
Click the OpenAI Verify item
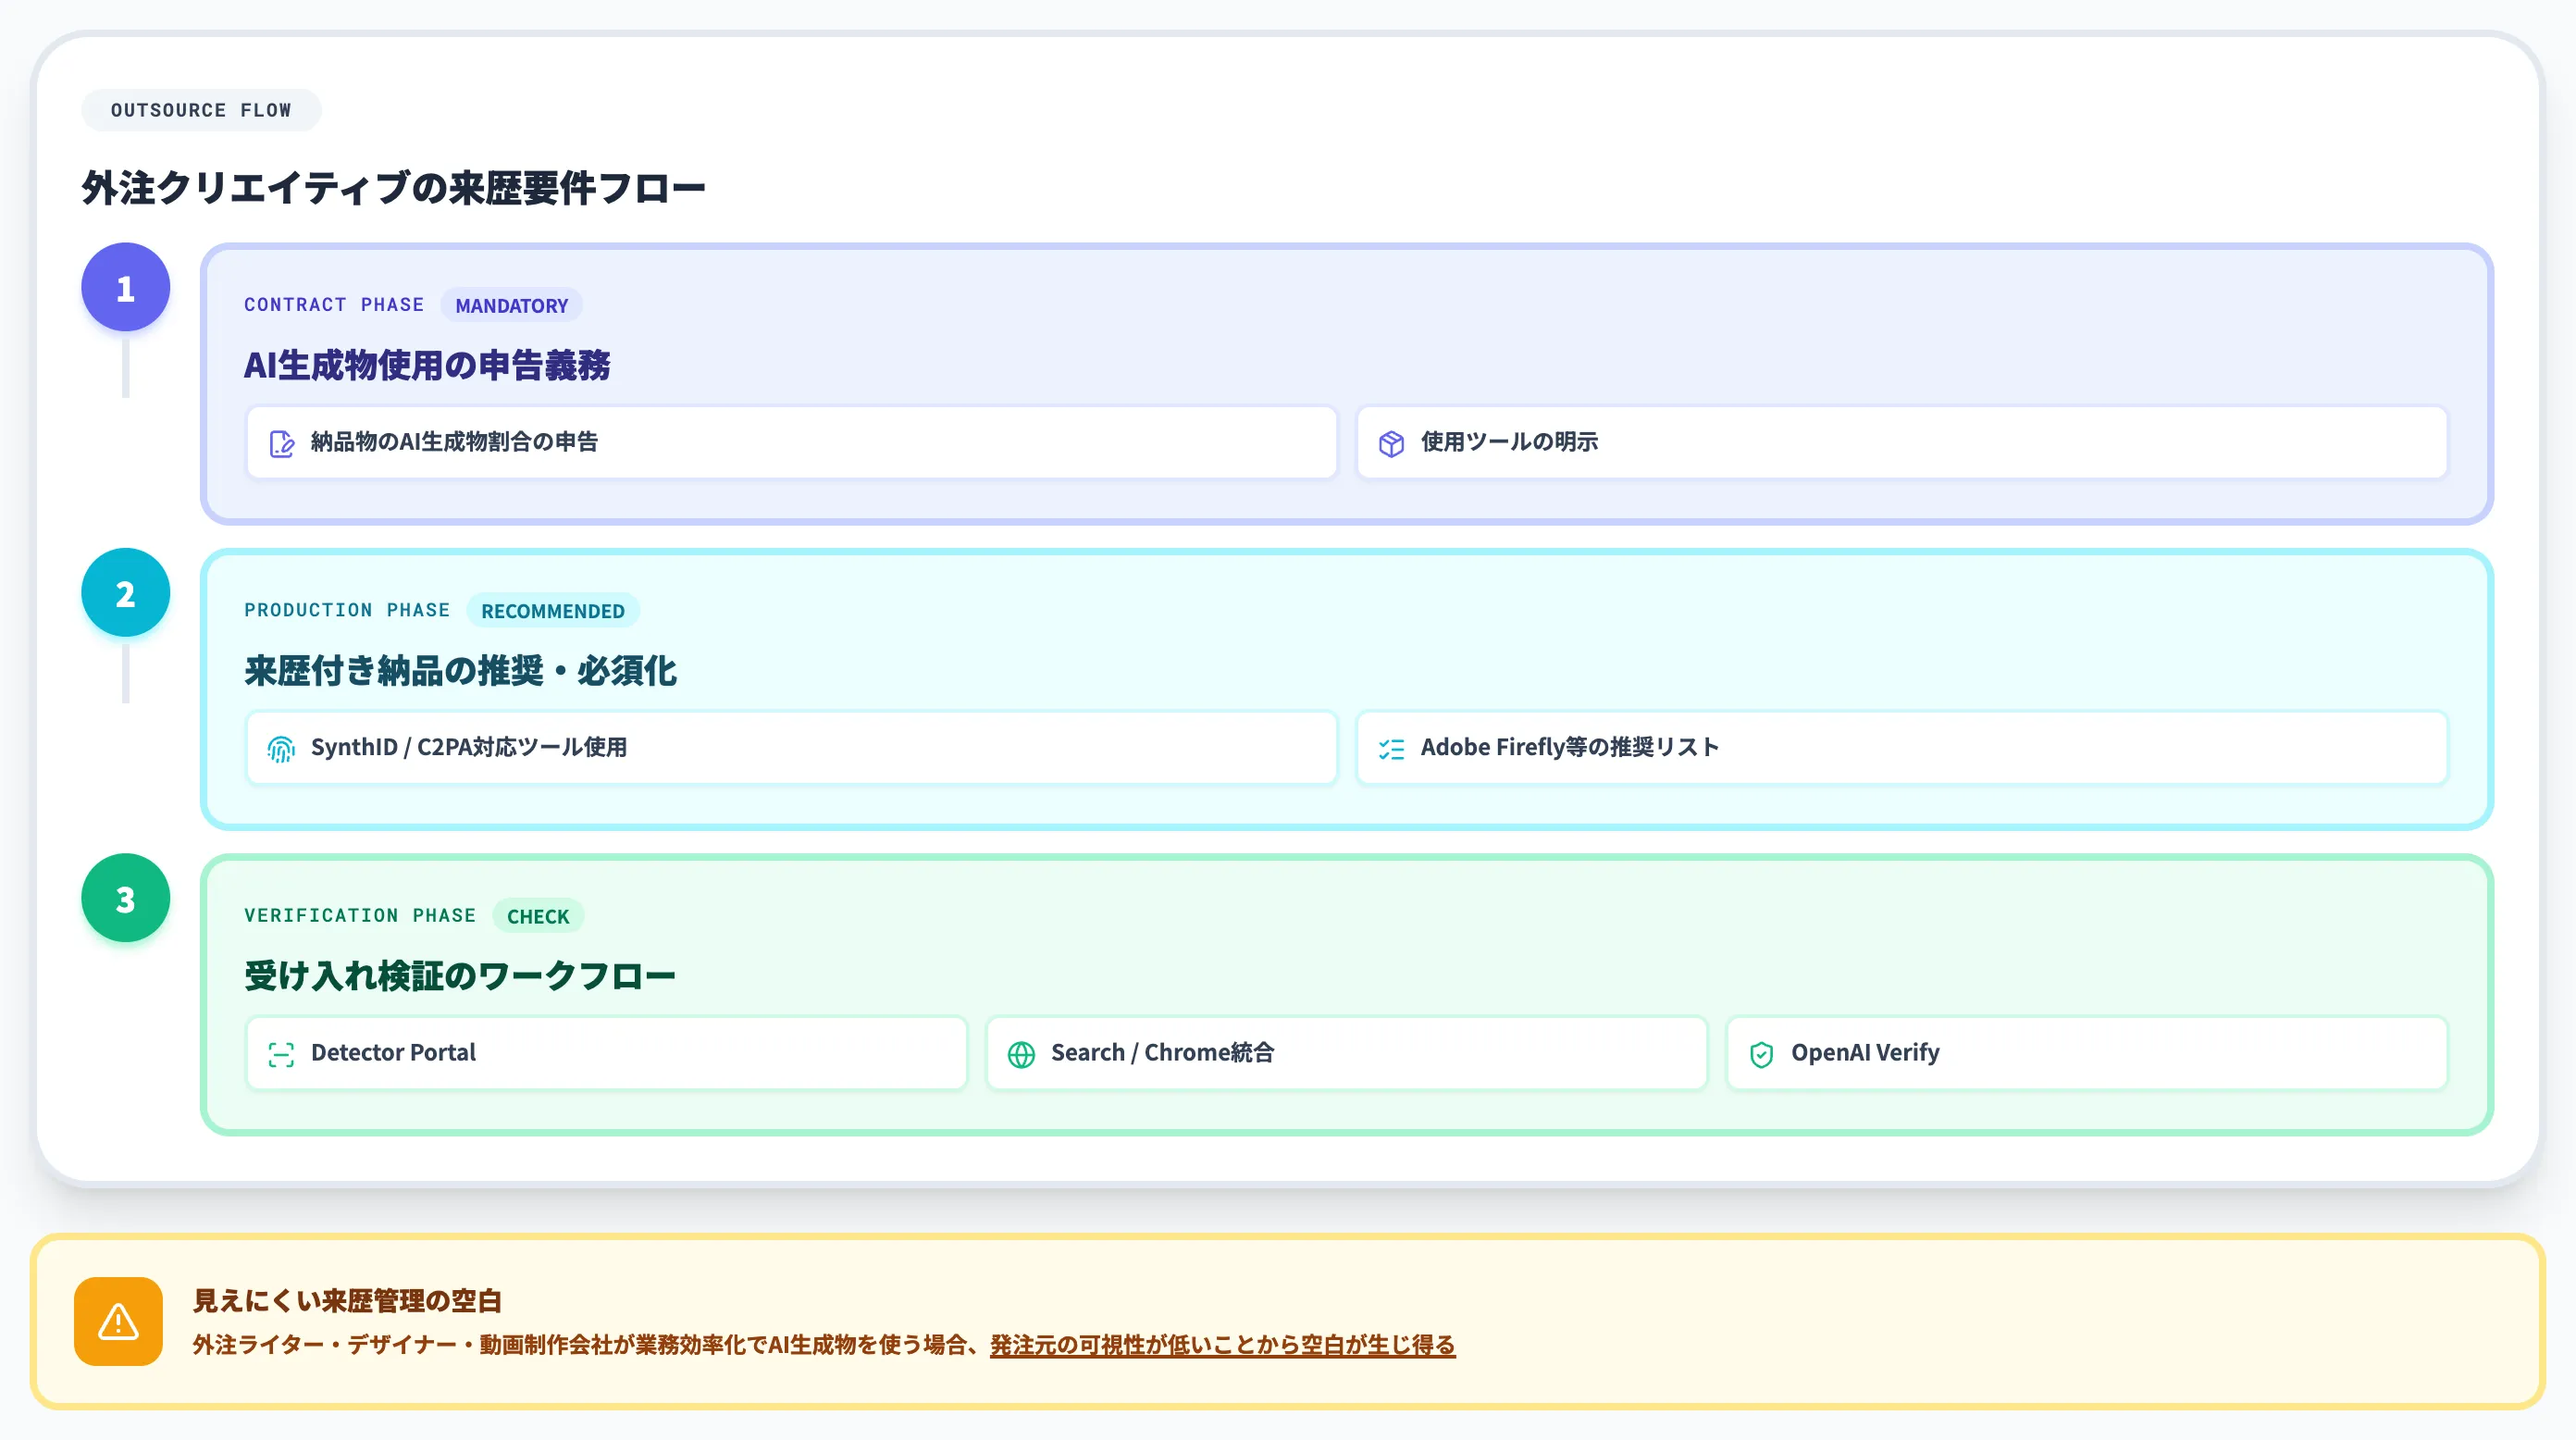[x=2086, y=1053]
